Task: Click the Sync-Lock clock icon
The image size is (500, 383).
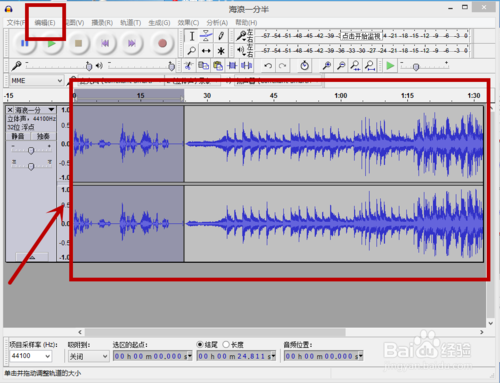Action: [x=304, y=66]
